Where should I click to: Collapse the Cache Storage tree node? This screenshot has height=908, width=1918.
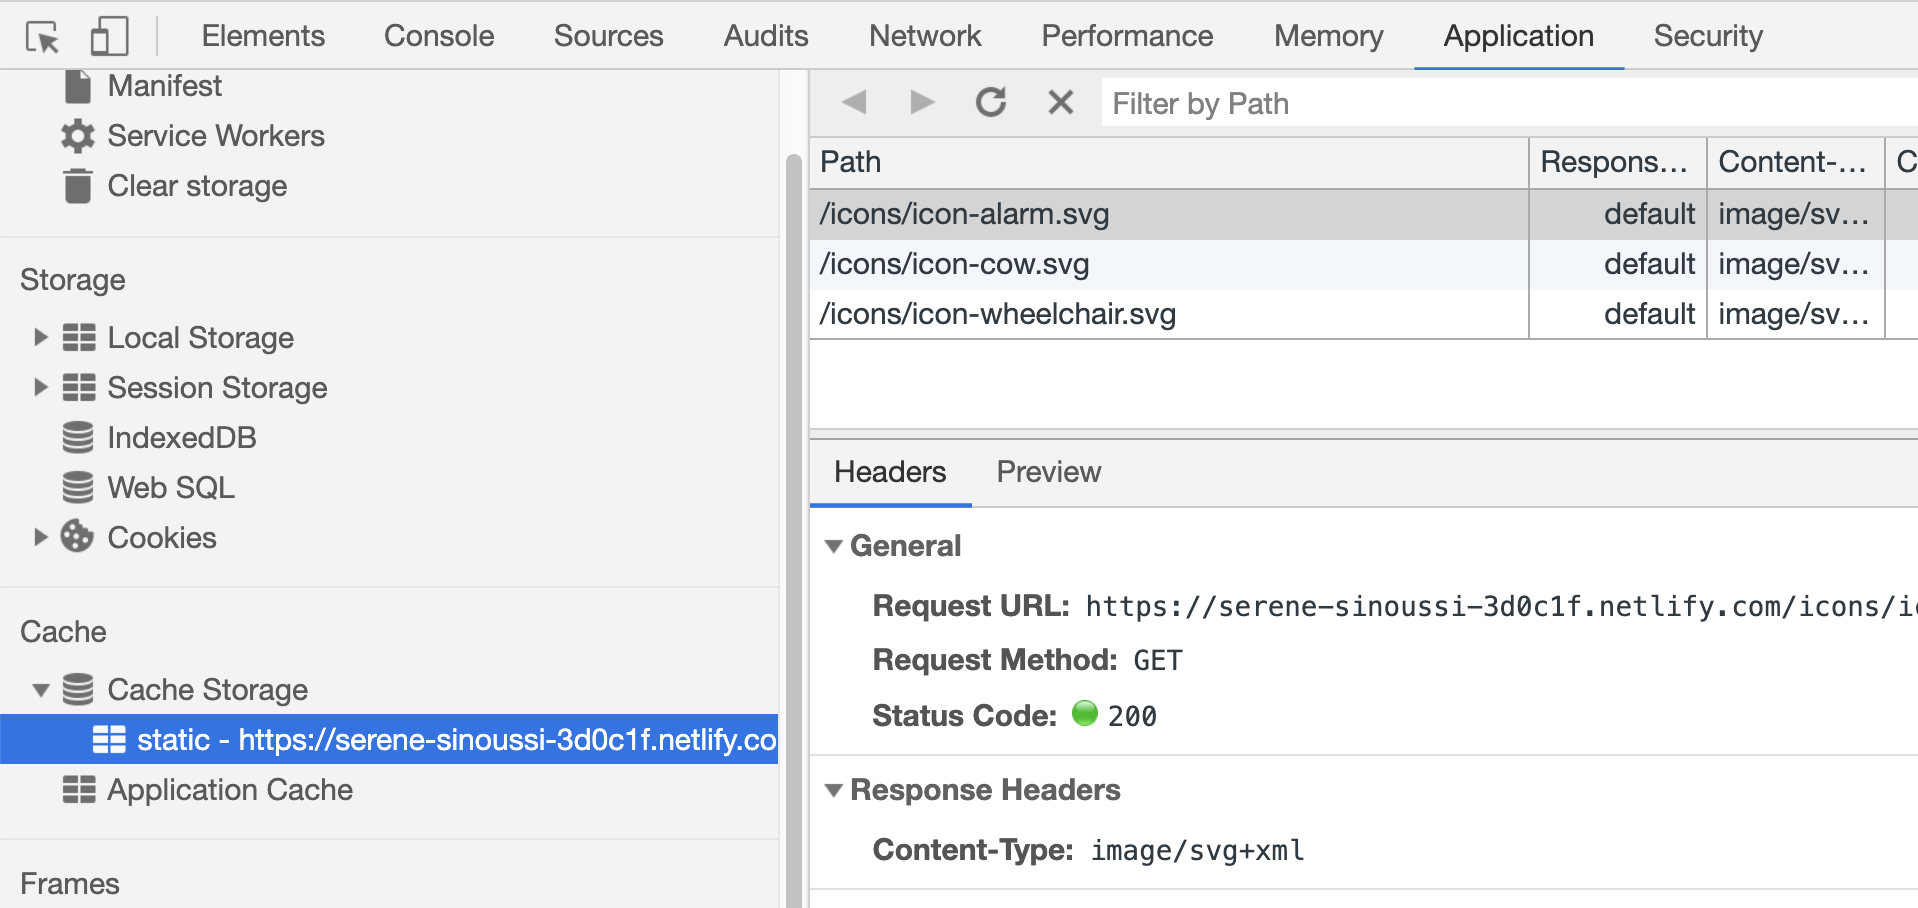(41, 690)
